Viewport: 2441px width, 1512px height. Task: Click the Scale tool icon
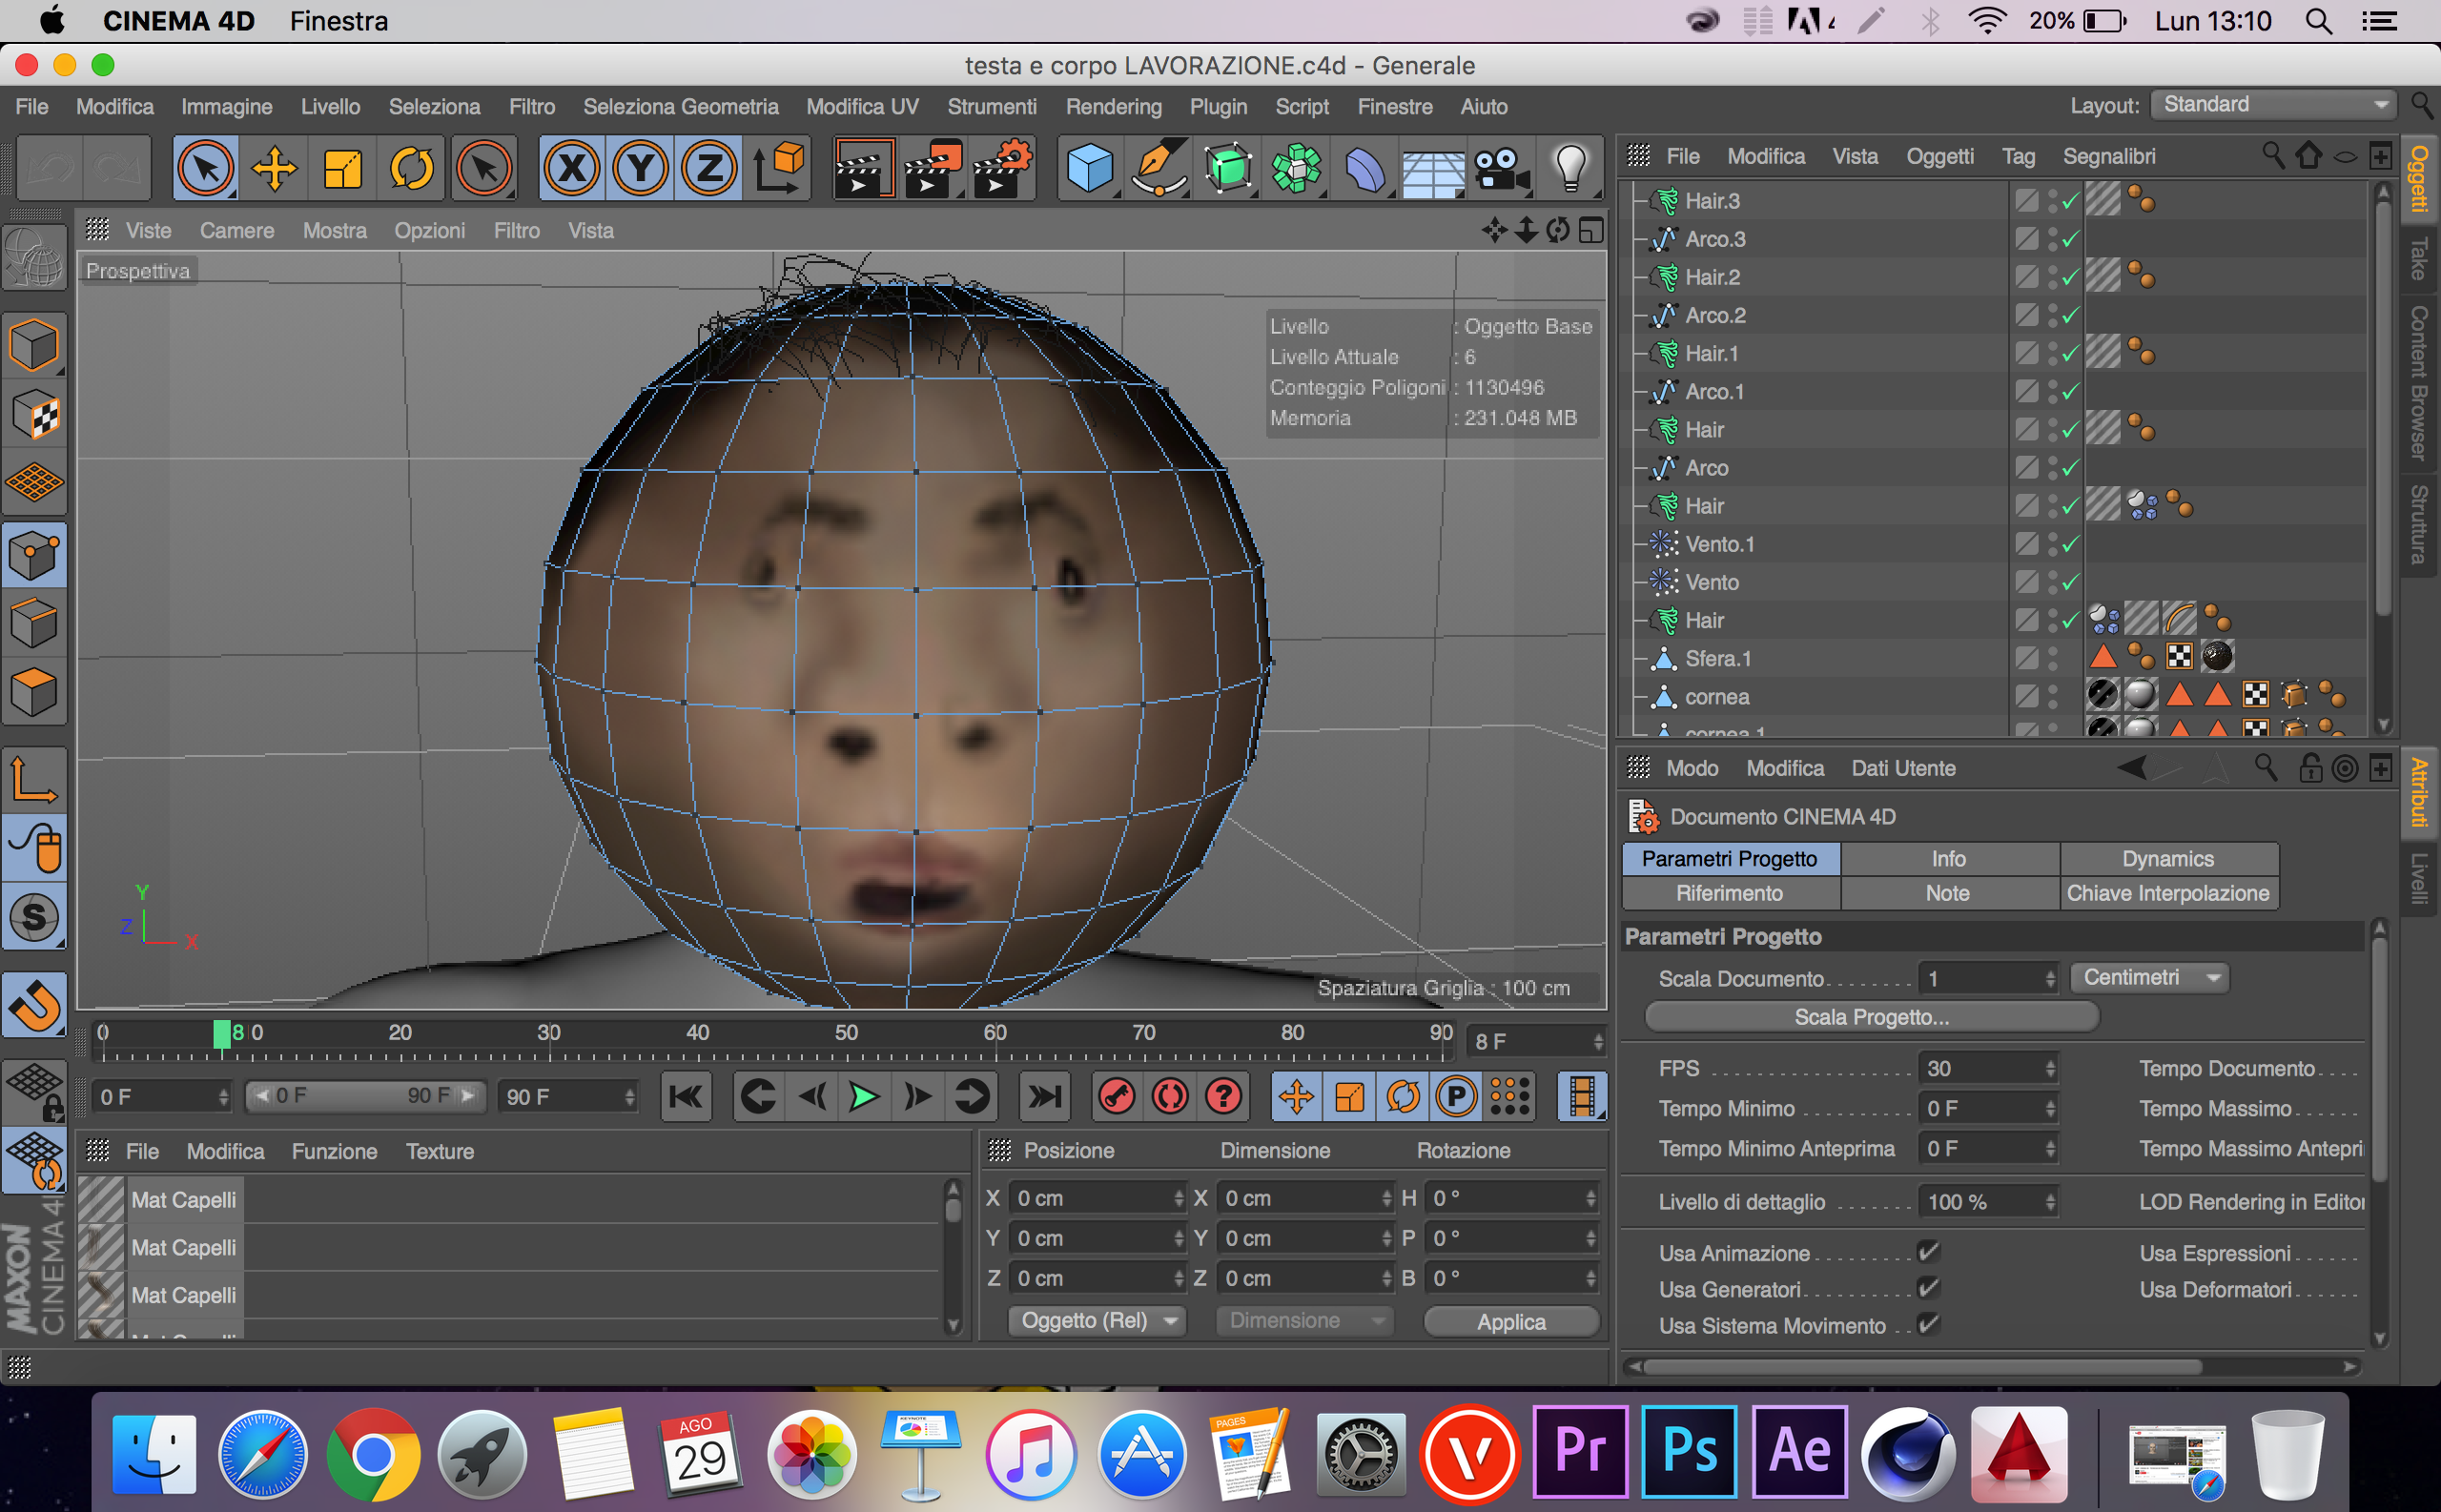342,168
